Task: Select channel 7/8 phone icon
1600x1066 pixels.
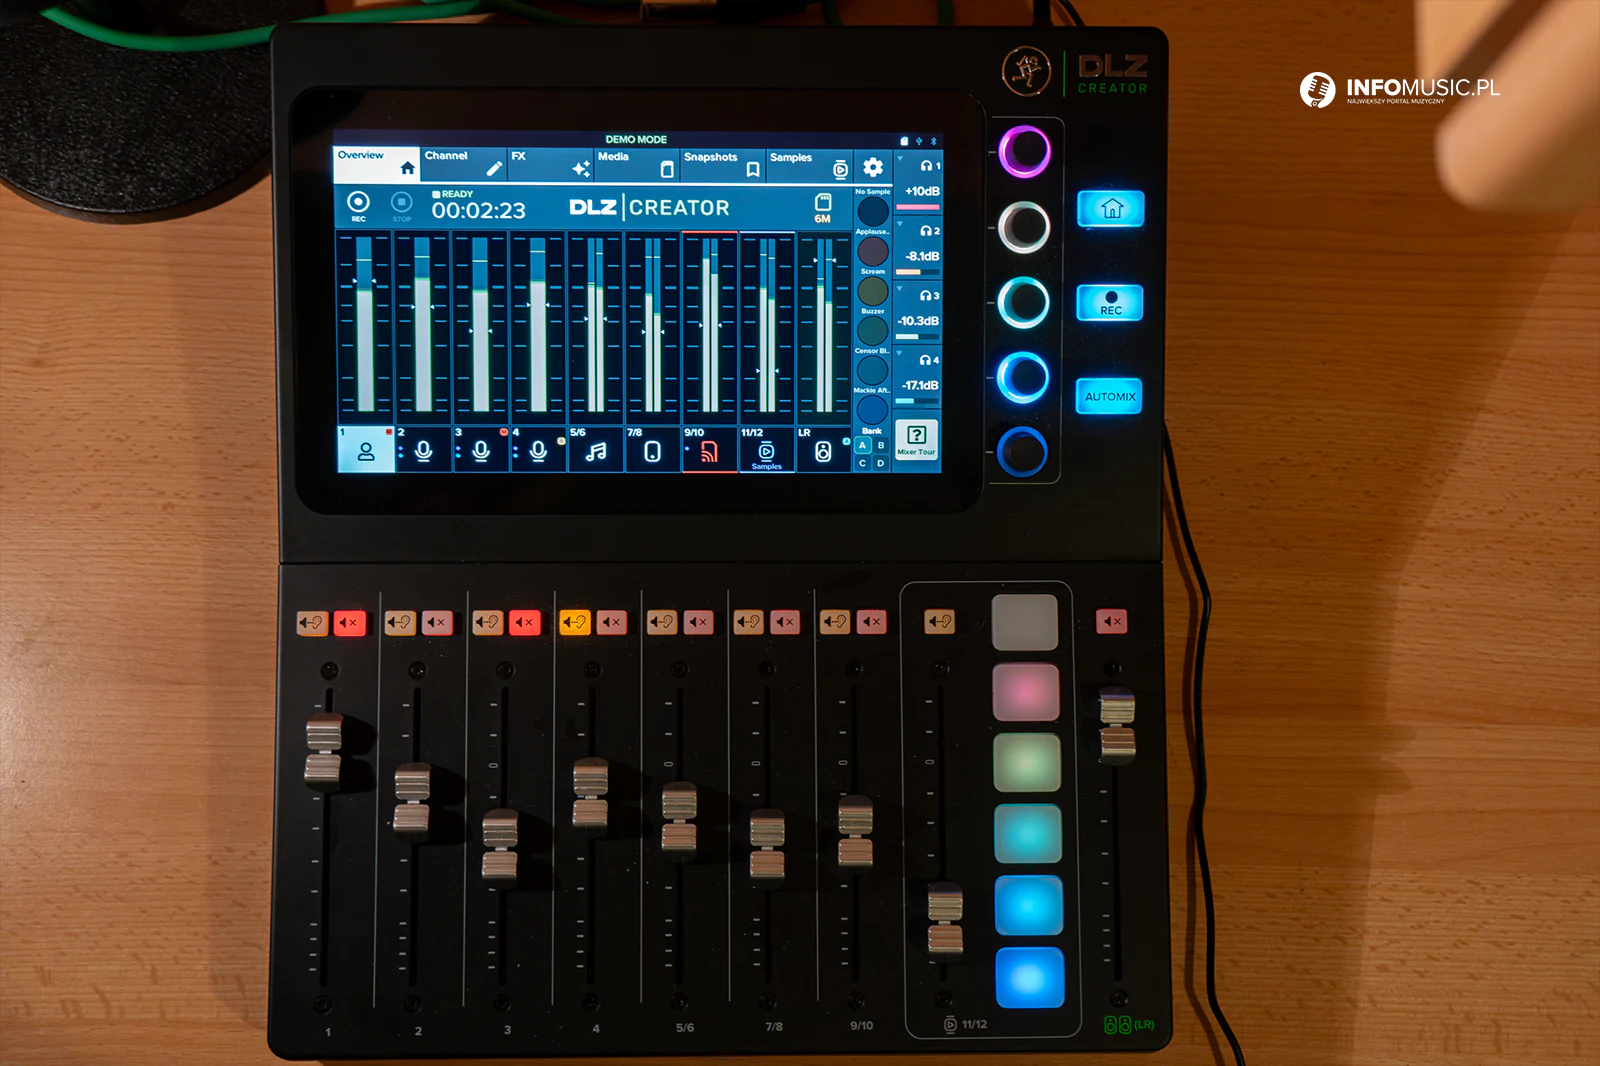Action: pyautogui.click(x=652, y=451)
